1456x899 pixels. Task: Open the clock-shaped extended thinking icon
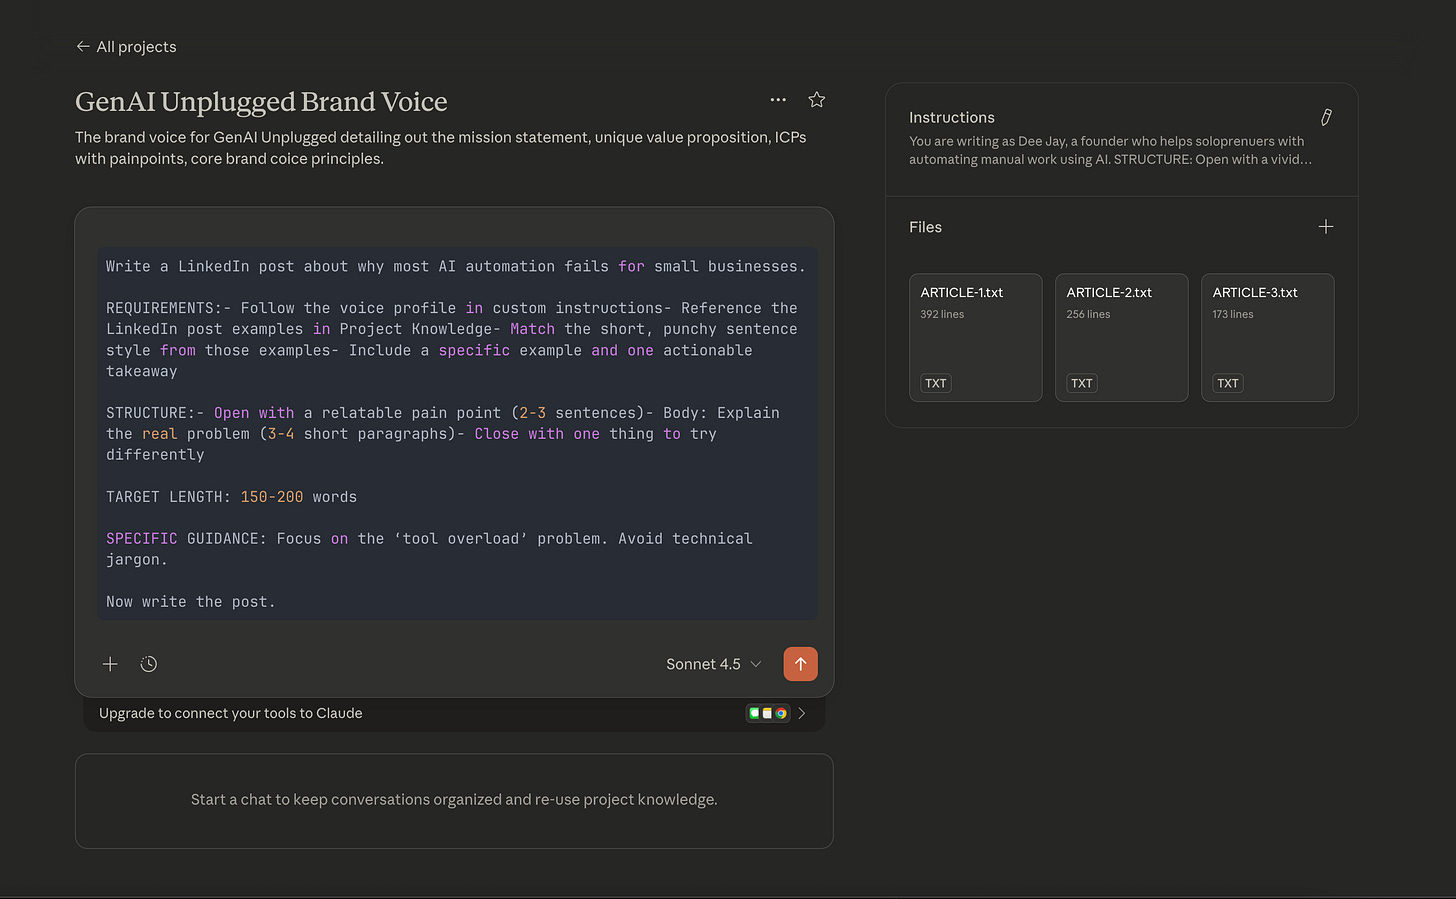click(x=149, y=664)
